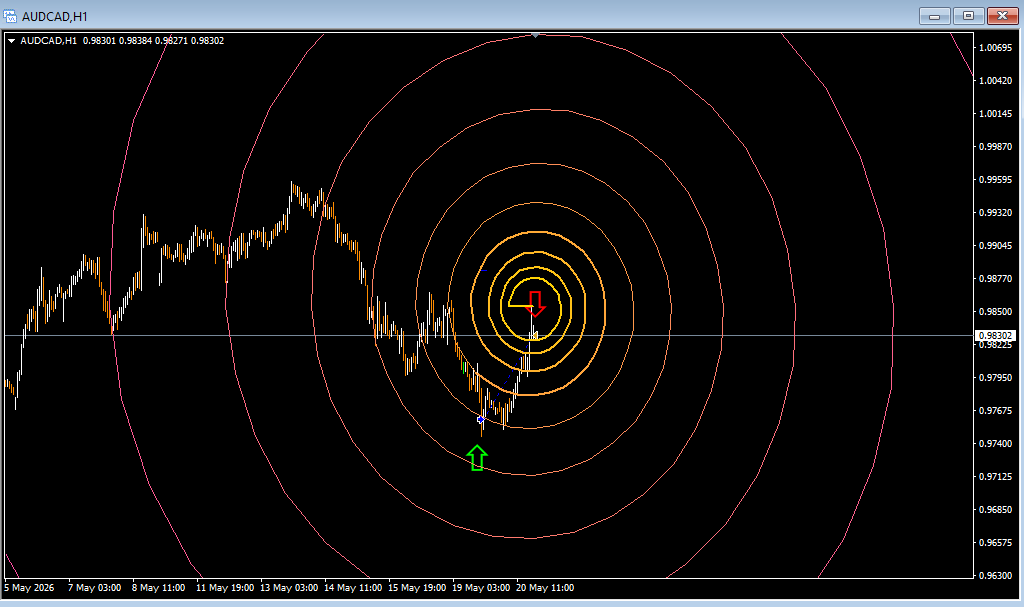
Task: Click the 0.96850 price scale label
Action: click(995, 510)
